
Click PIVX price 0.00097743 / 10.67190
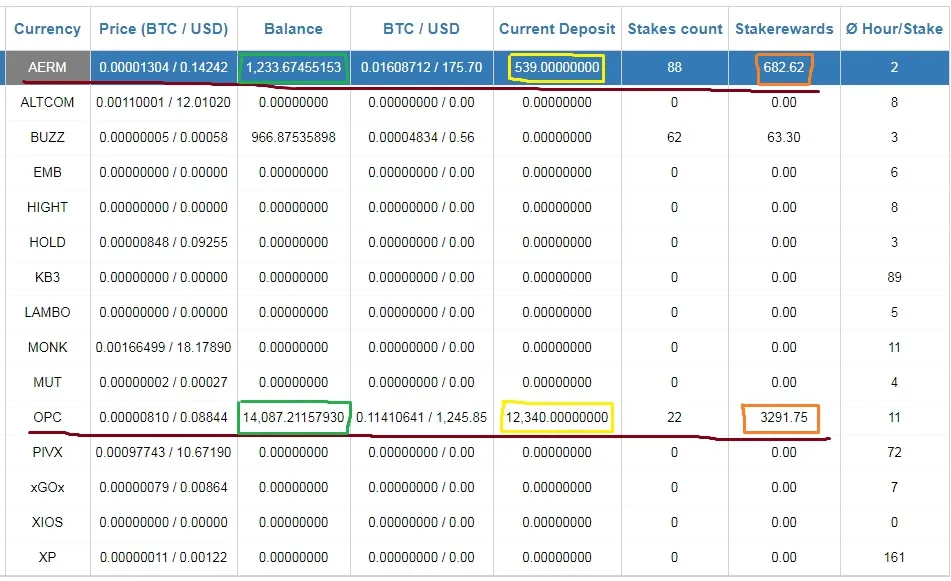[x=164, y=452]
